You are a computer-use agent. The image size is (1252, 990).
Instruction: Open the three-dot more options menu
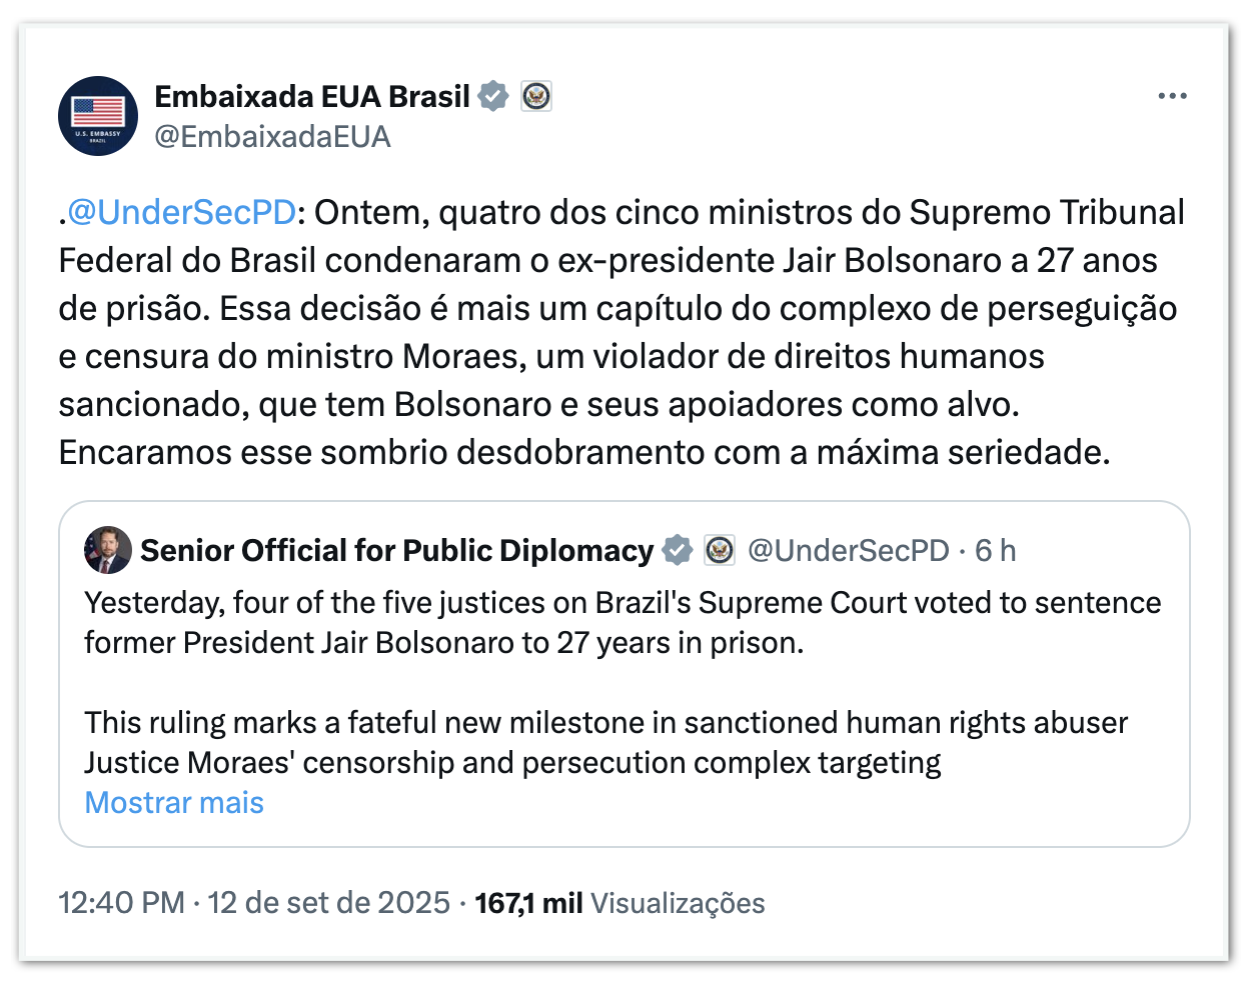tap(1172, 96)
